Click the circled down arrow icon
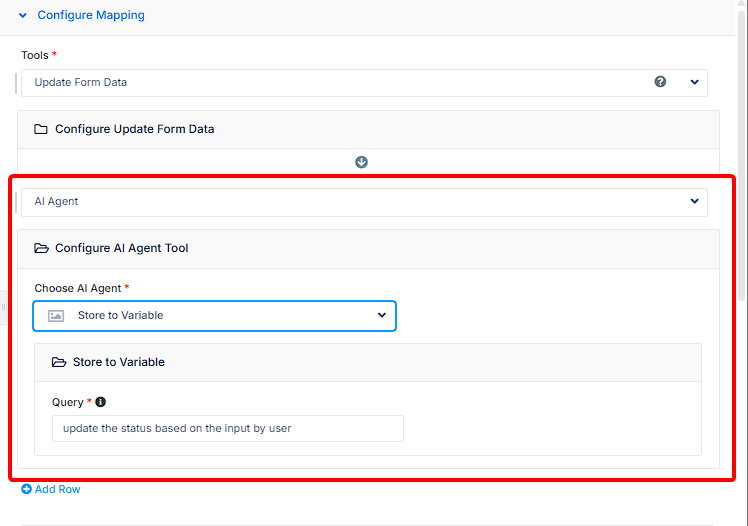This screenshot has width=748, height=526. click(x=362, y=162)
